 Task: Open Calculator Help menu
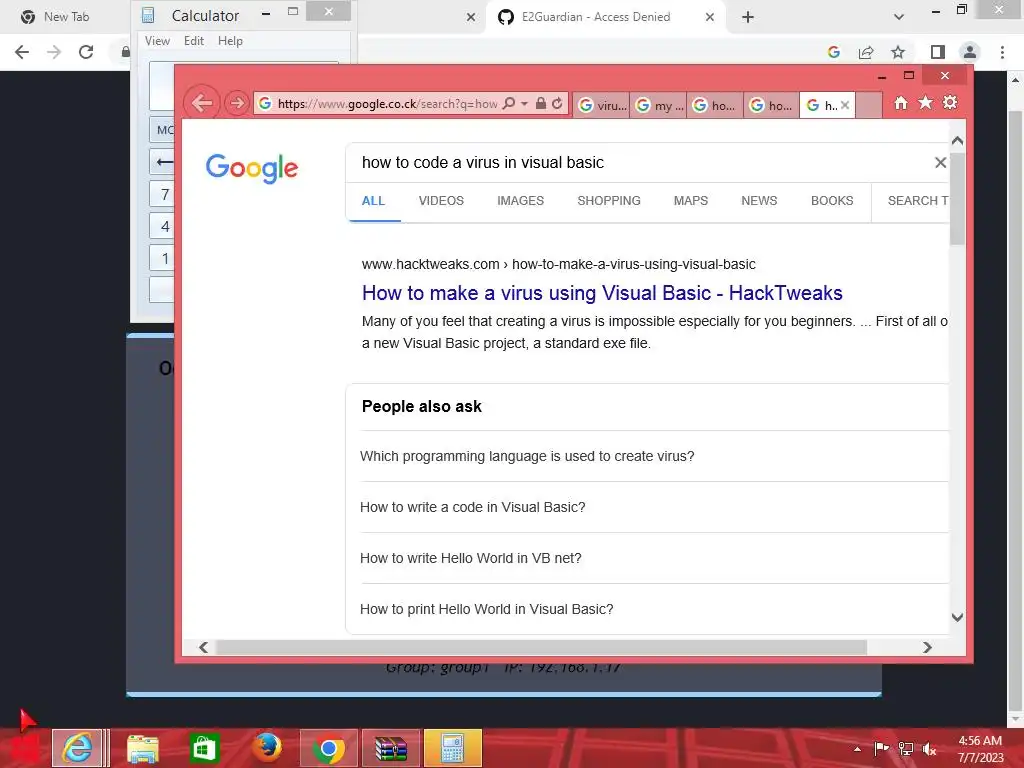[x=230, y=41]
